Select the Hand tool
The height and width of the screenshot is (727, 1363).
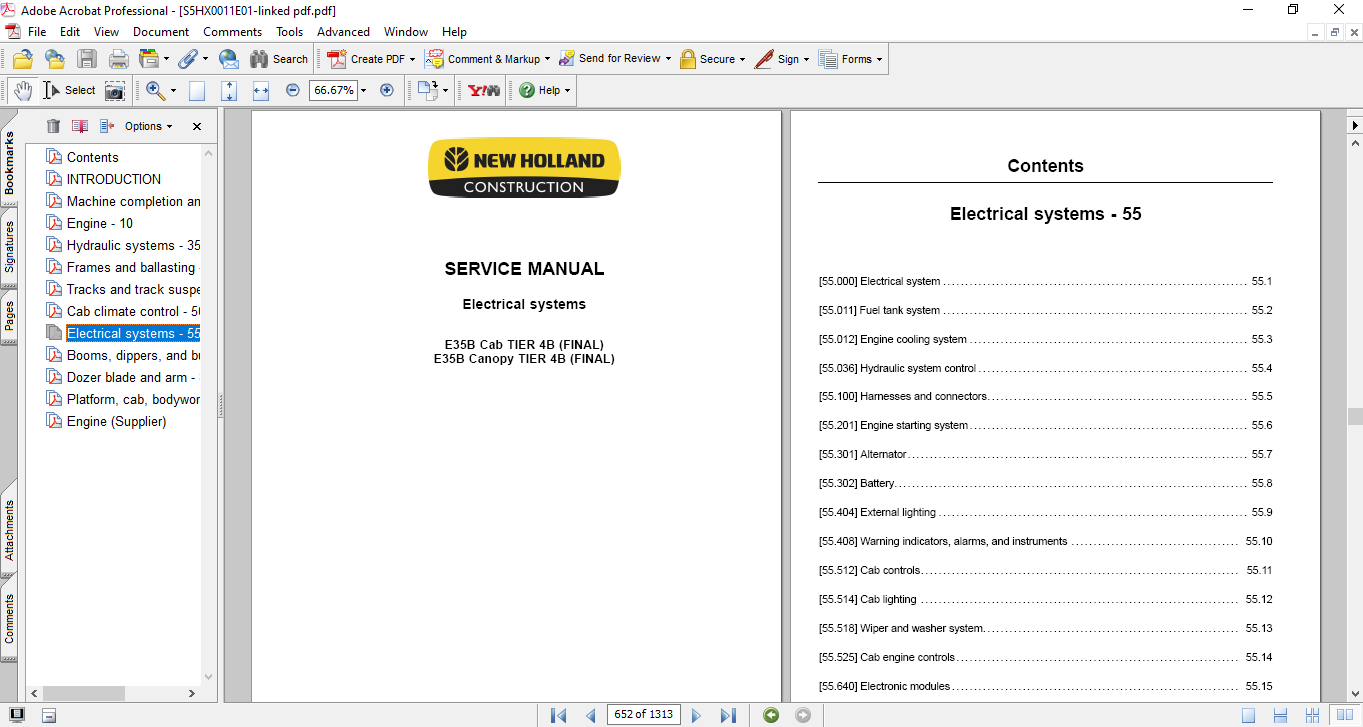point(23,90)
